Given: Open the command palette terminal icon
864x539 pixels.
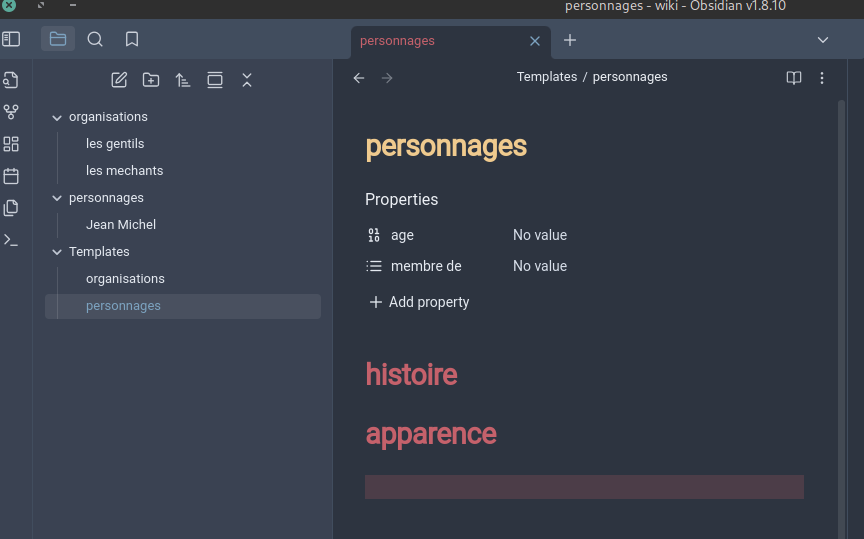Looking at the screenshot, I should pos(11,240).
